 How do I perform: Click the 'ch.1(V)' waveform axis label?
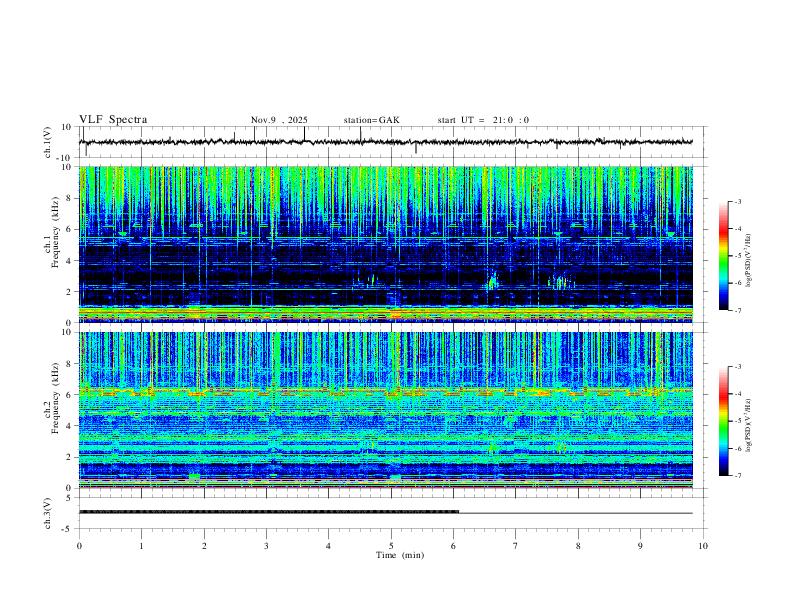click(48, 142)
